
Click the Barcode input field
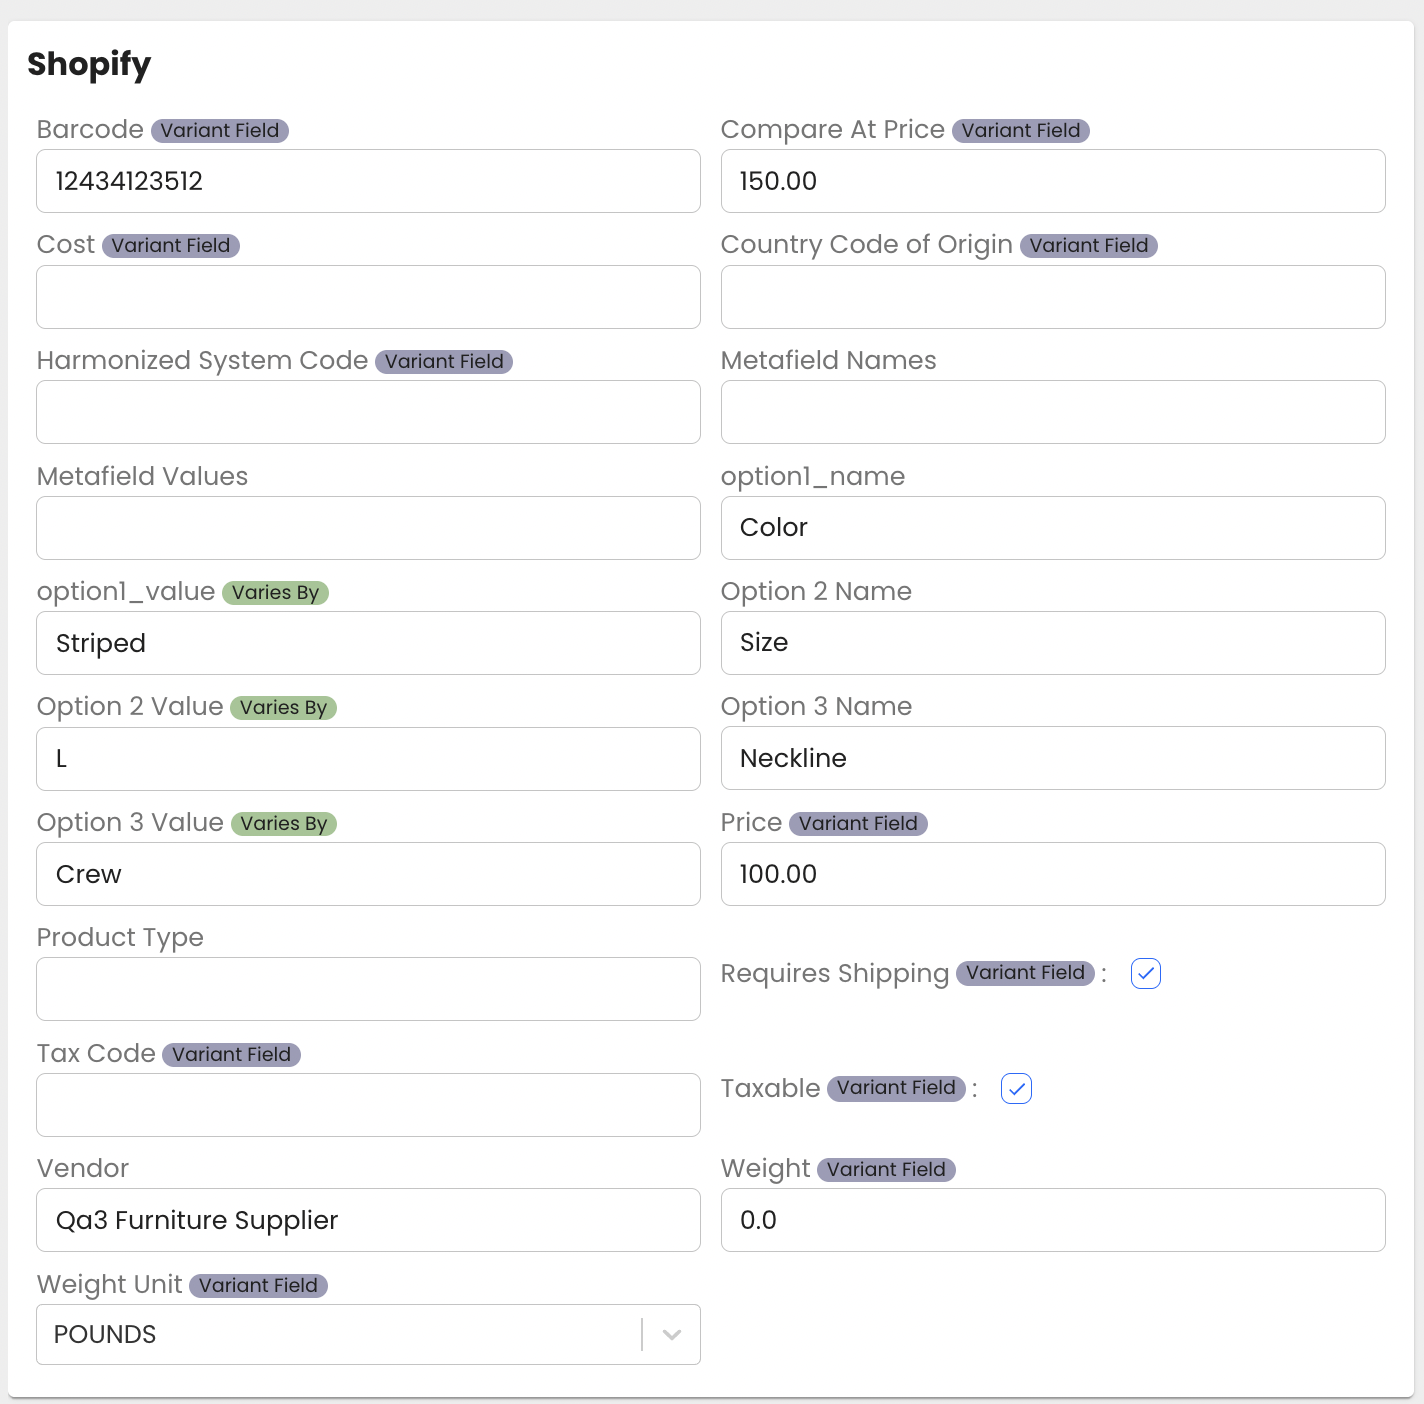pos(368,181)
